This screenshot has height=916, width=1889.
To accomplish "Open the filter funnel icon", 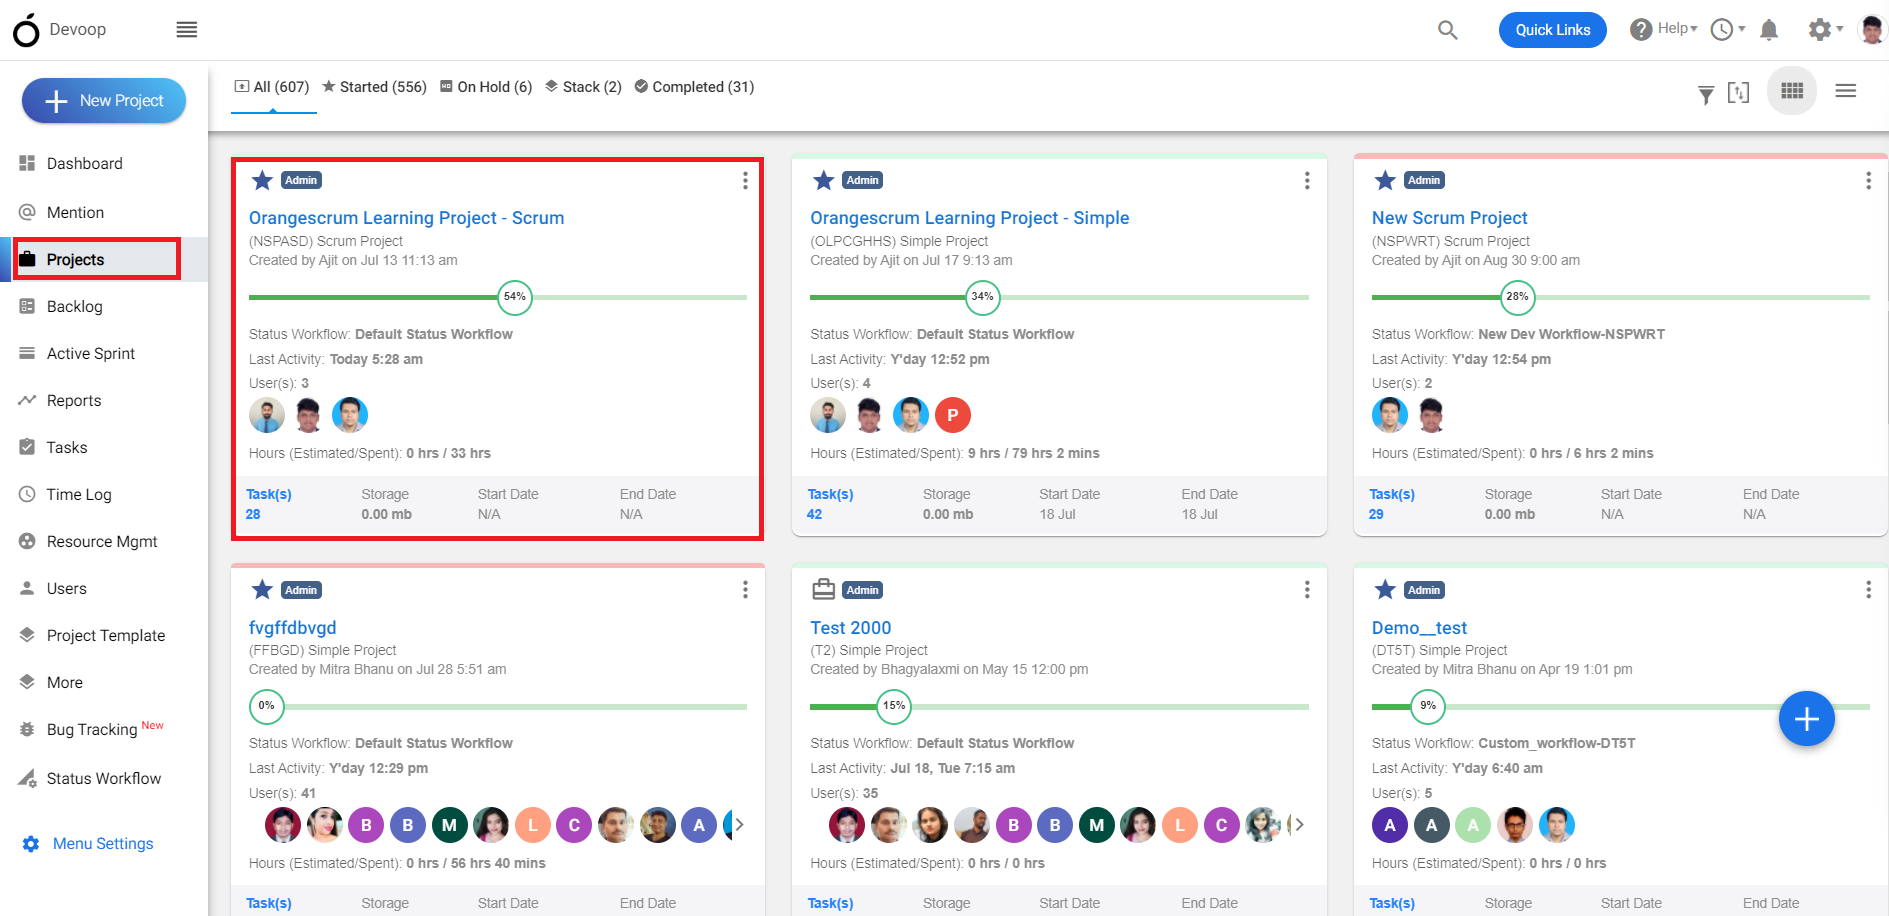I will click(1706, 94).
